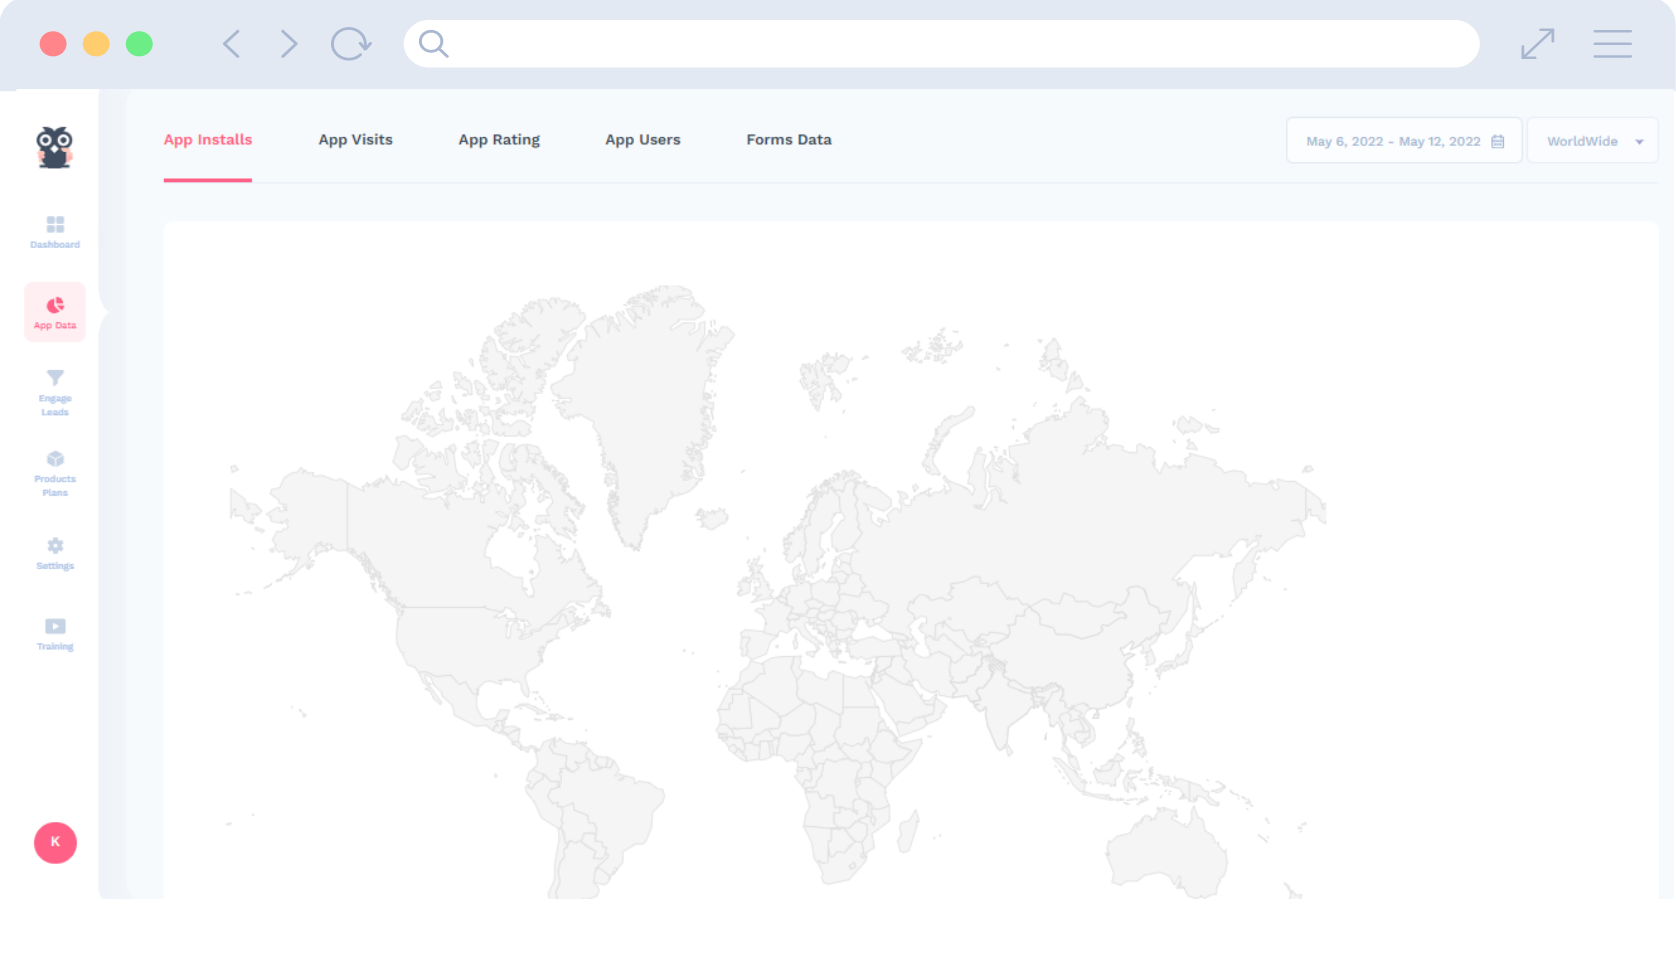The image size is (1676, 956).
Task: Select the App Installs tab
Action: [x=208, y=140]
